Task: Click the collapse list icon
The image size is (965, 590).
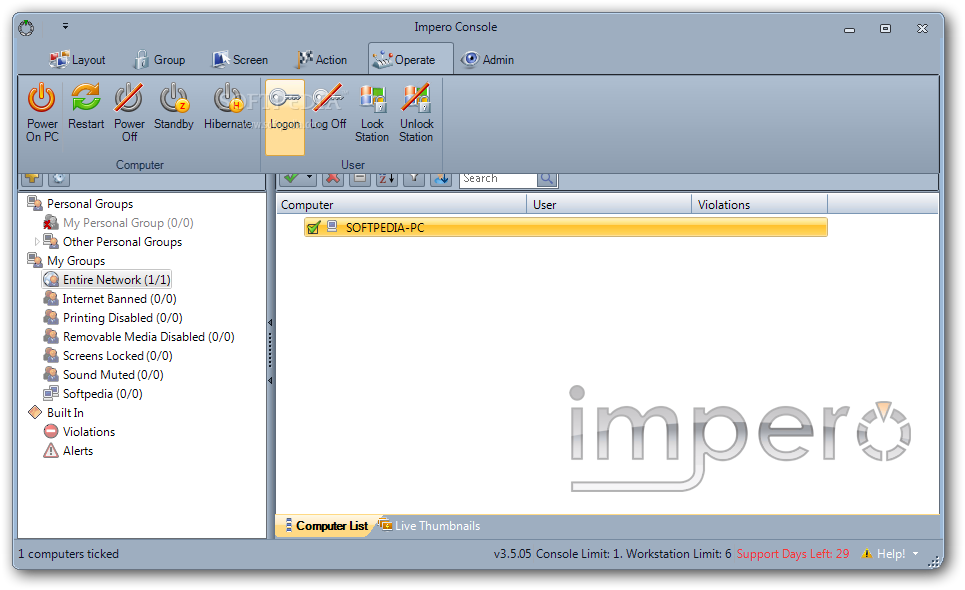Action: point(360,178)
